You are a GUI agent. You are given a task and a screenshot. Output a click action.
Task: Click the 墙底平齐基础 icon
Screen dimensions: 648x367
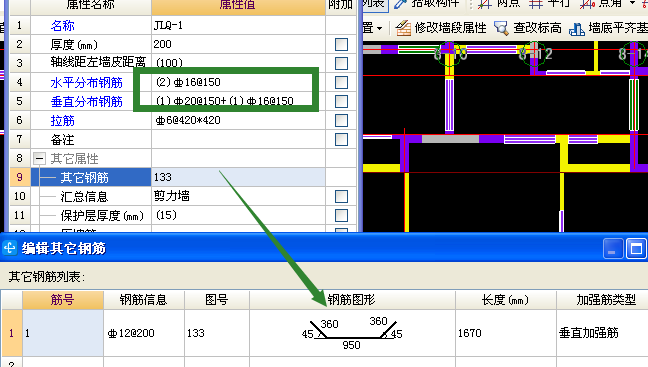click(x=577, y=29)
